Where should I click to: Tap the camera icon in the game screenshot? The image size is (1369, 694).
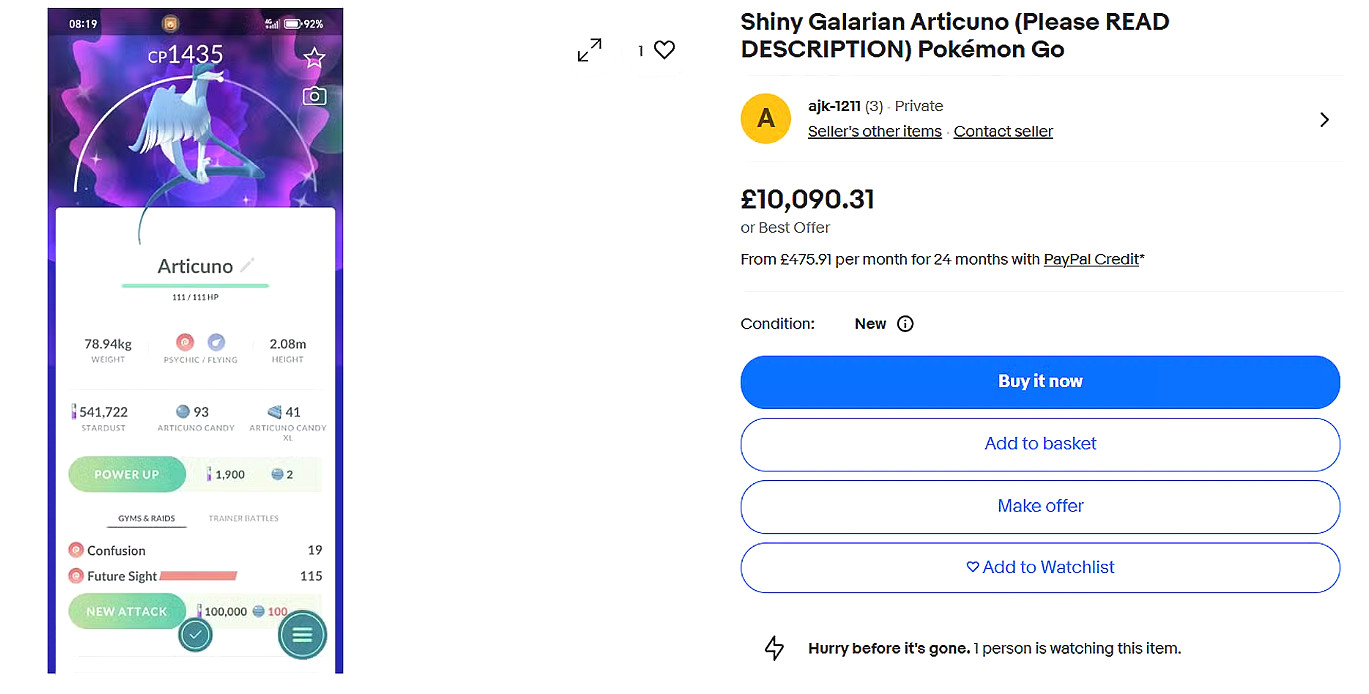[x=314, y=96]
